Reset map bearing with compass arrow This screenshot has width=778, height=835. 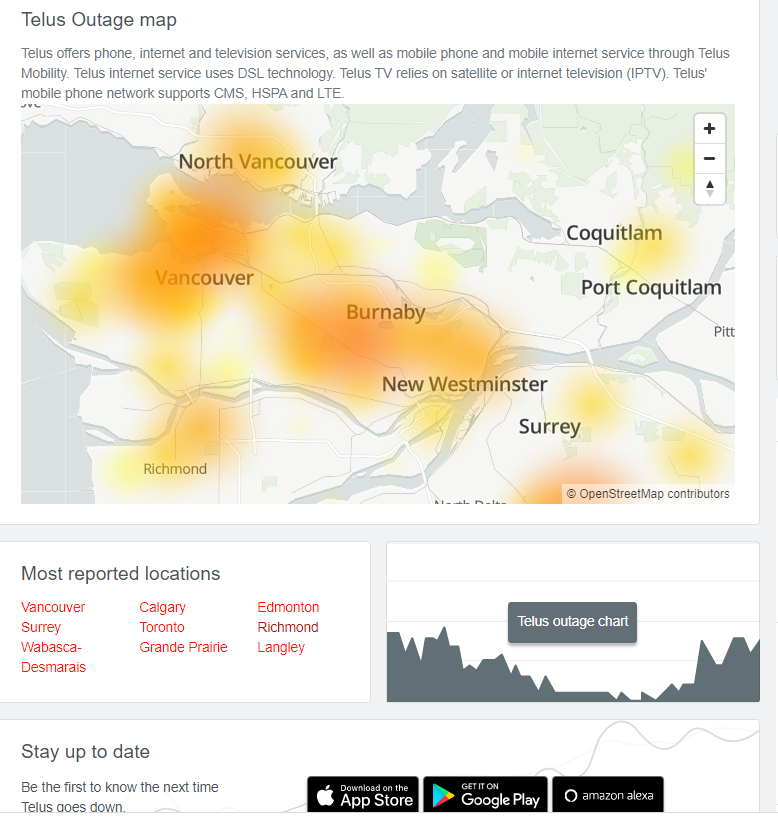pos(709,189)
